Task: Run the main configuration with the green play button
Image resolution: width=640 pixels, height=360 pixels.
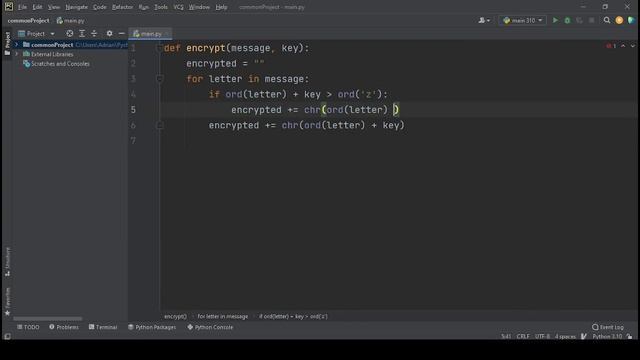Action: click(555, 20)
